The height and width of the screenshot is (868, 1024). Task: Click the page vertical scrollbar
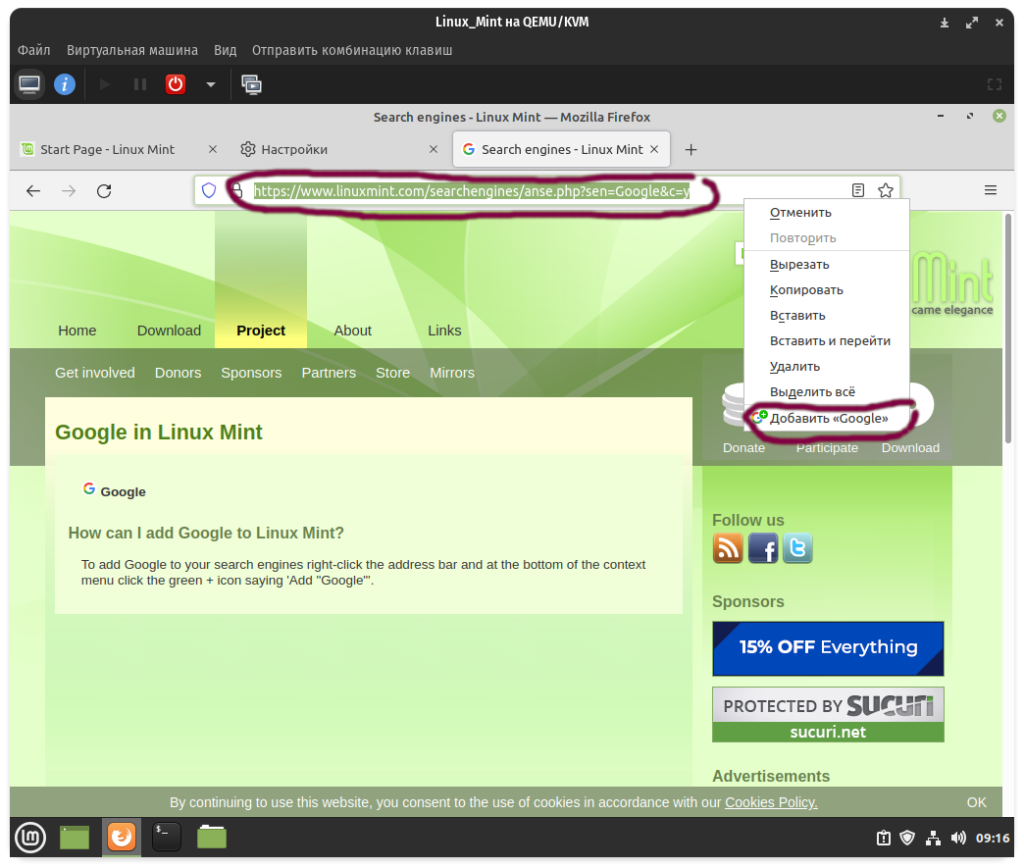[x=1008, y=330]
